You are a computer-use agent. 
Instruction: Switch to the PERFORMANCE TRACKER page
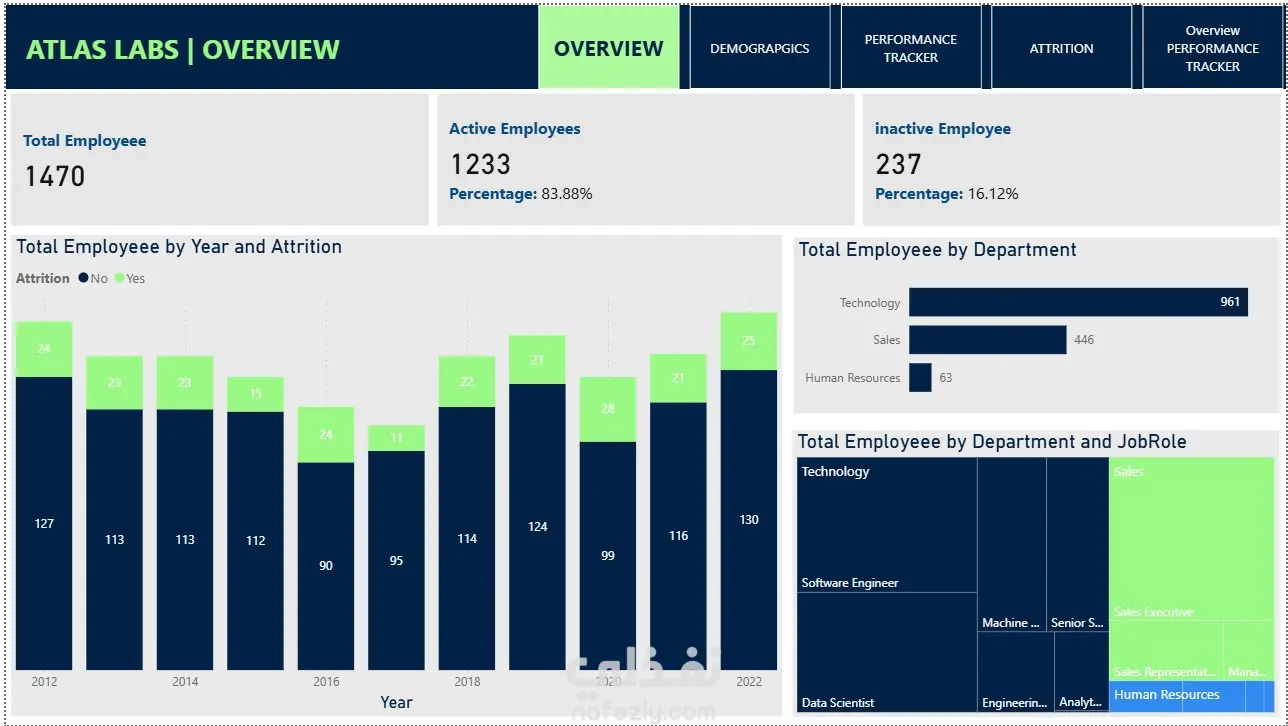[x=911, y=48]
